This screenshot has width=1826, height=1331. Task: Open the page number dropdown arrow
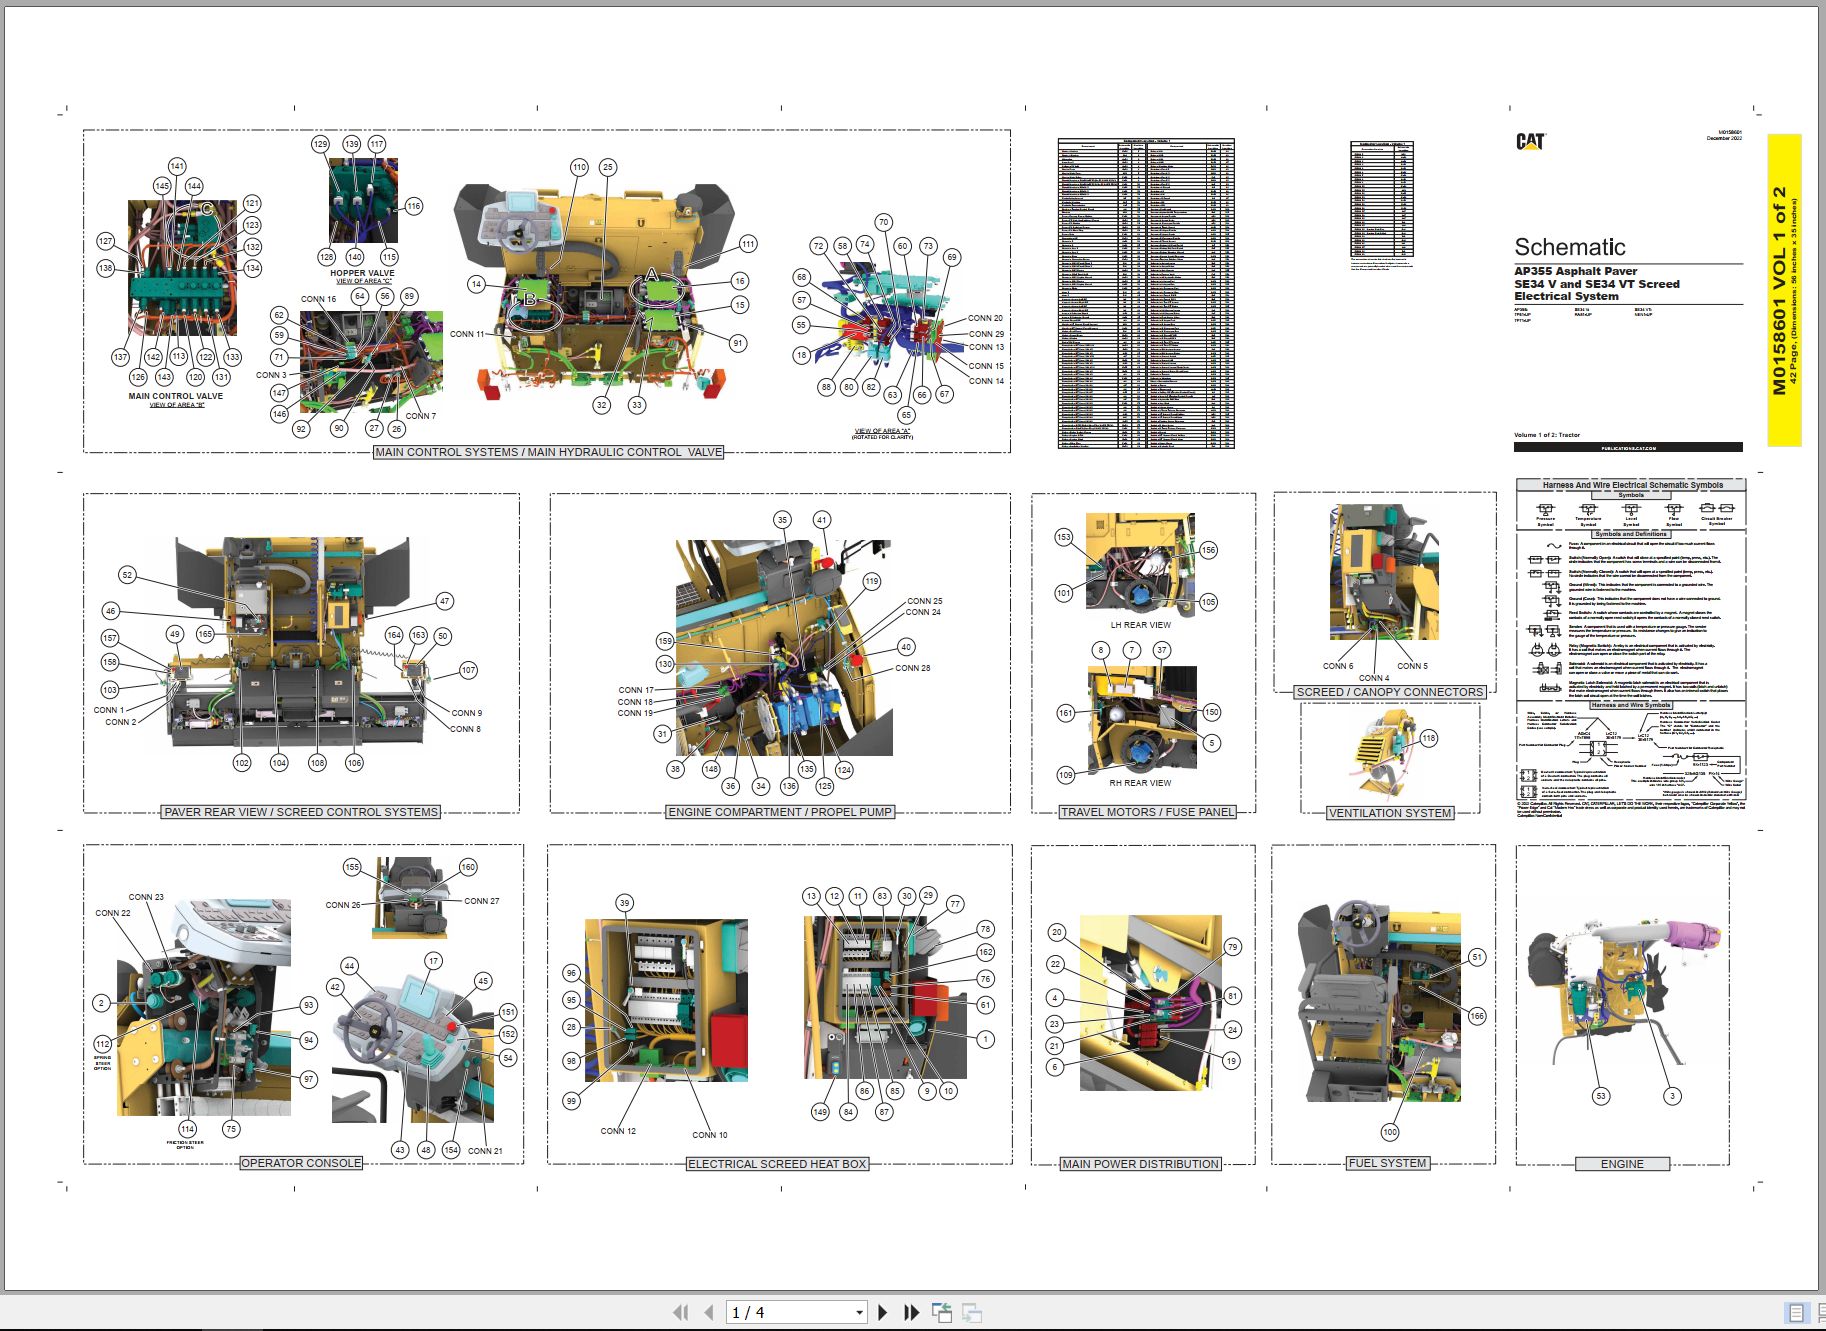point(859,1312)
